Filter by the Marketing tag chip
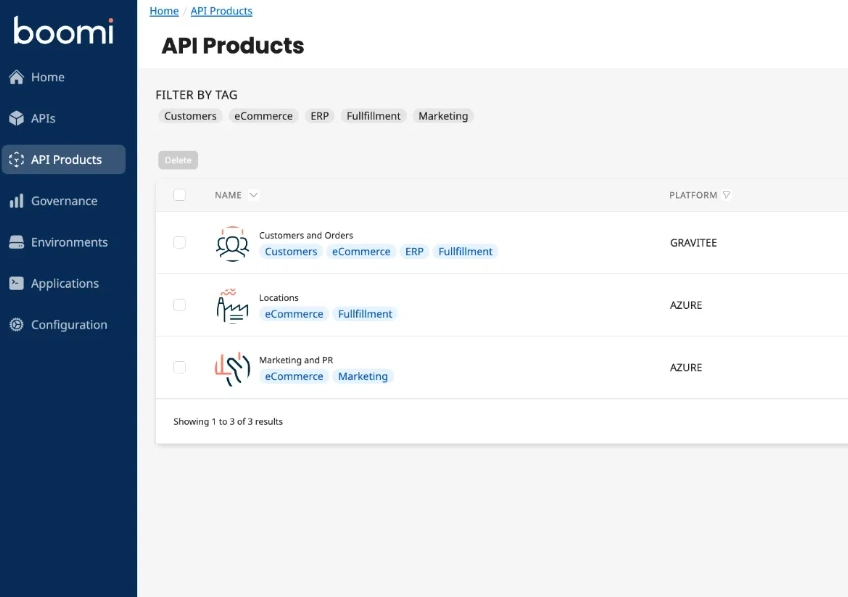Image resolution: width=848 pixels, height=597 pixels. [443, 116]
